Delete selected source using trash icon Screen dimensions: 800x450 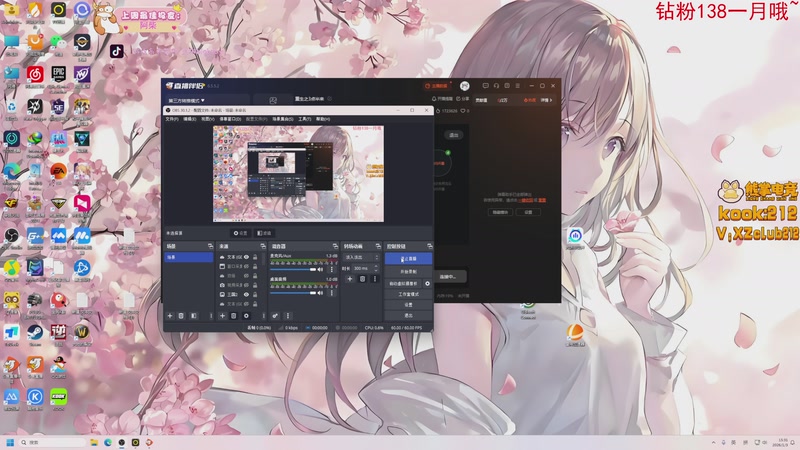(x=233, y=316)
